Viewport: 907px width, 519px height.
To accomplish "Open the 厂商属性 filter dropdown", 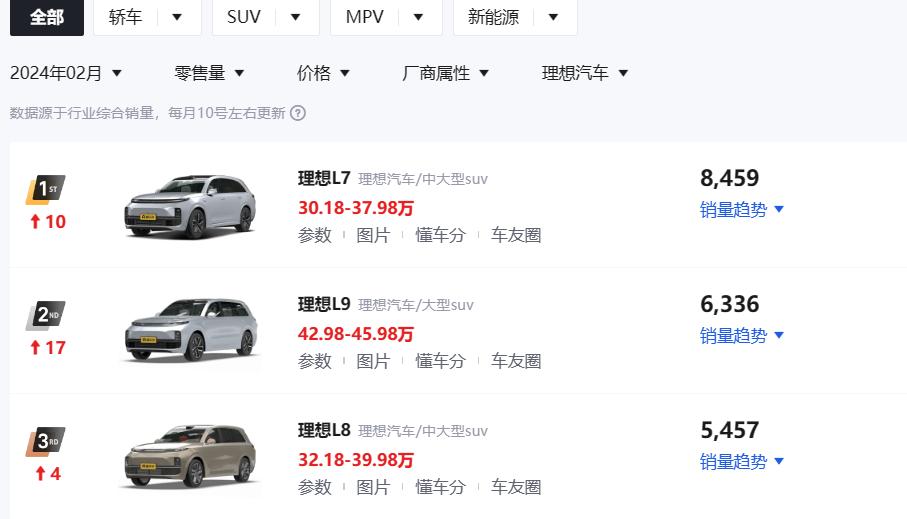I will (x=445, y=73).
